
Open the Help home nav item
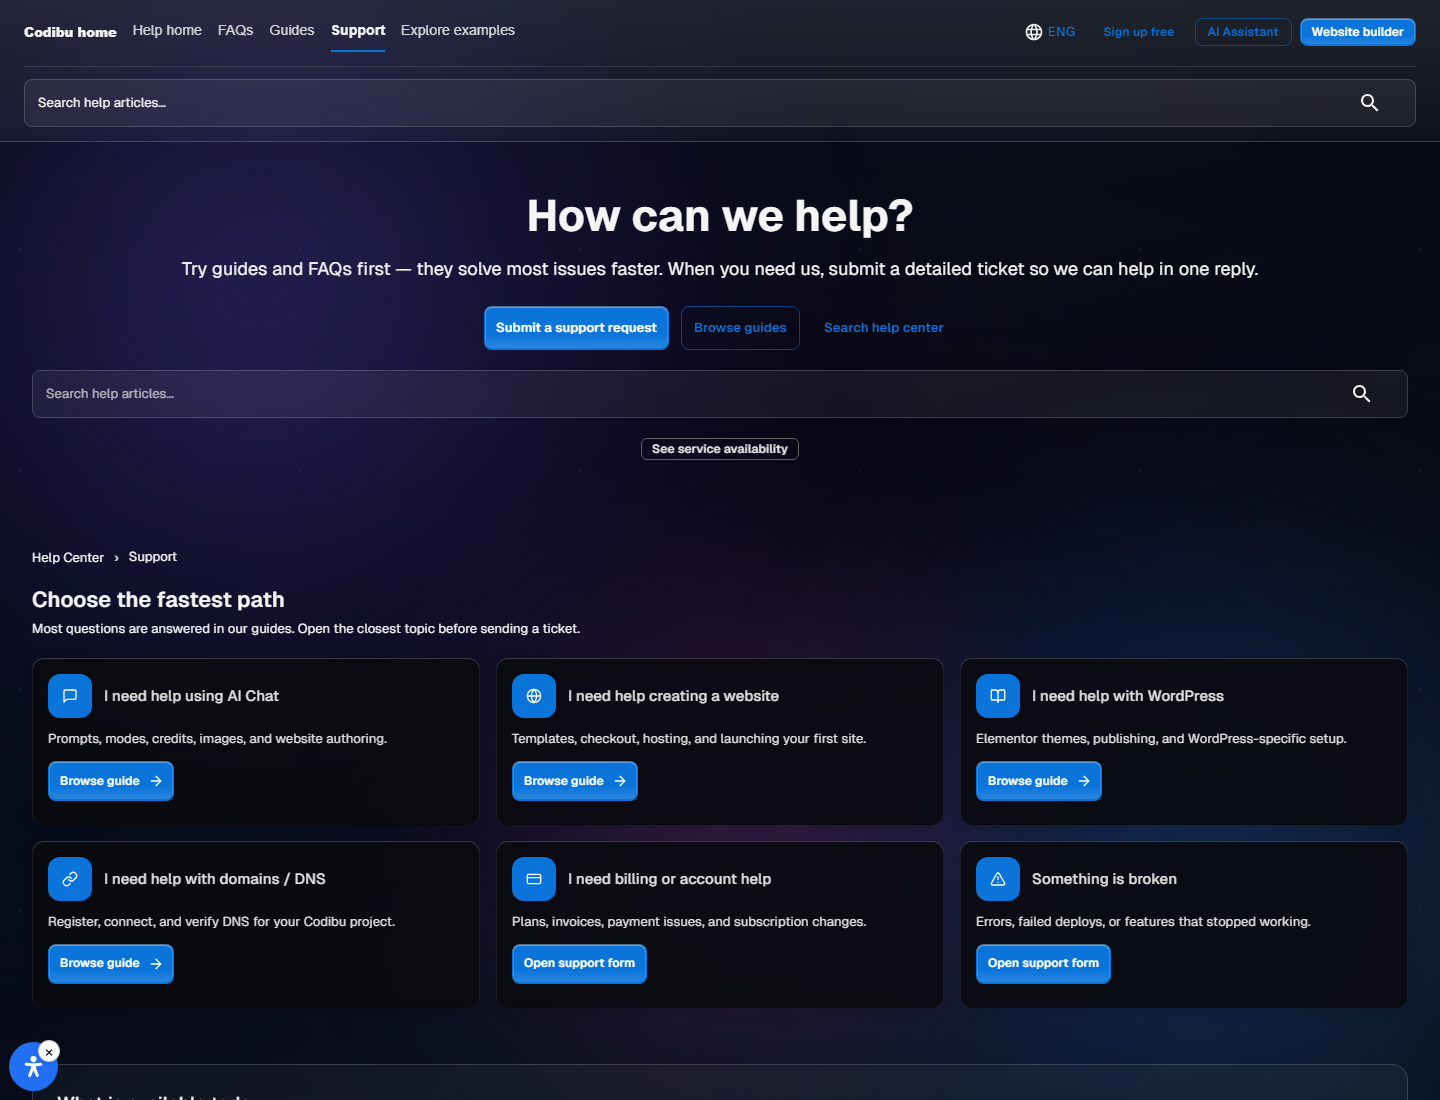coord(167,30)
